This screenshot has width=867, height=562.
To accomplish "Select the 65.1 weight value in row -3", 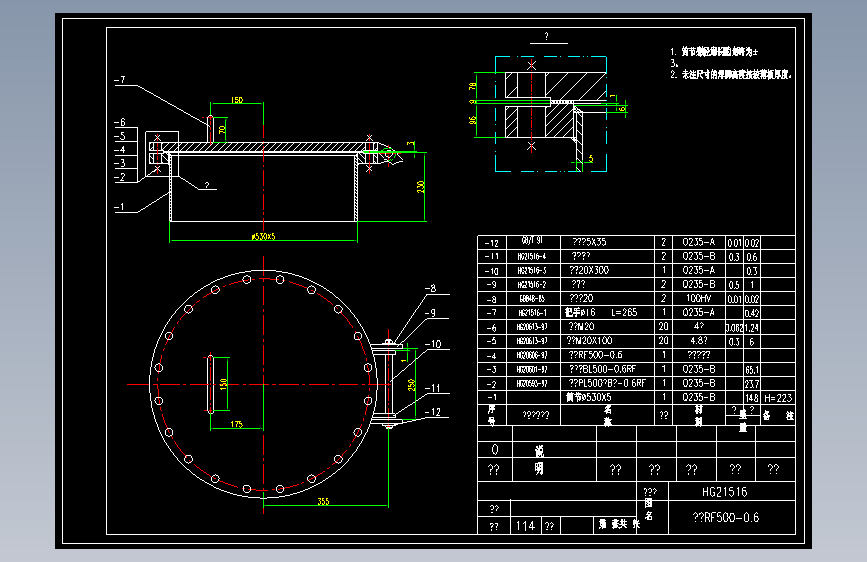I will coord(752,370).
